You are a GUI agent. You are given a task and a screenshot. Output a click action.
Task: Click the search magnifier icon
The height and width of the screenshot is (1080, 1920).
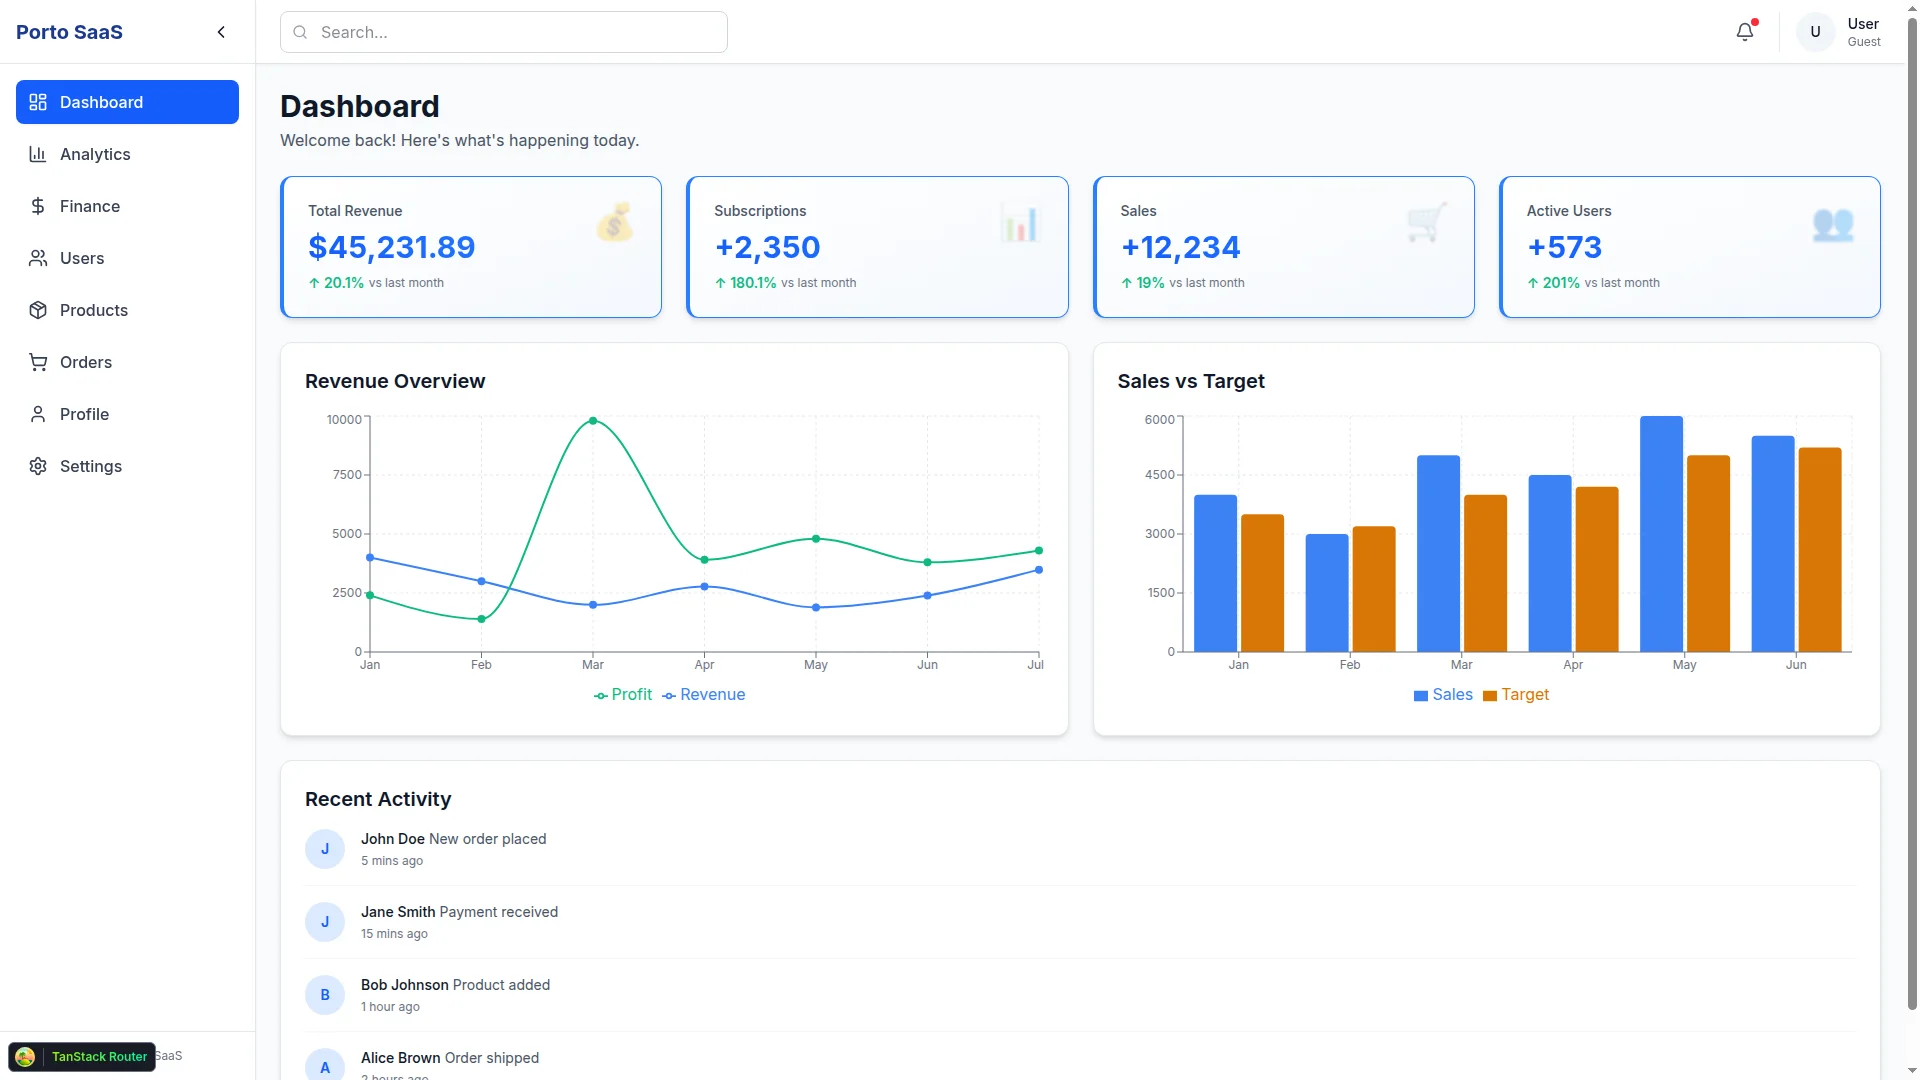300,32
